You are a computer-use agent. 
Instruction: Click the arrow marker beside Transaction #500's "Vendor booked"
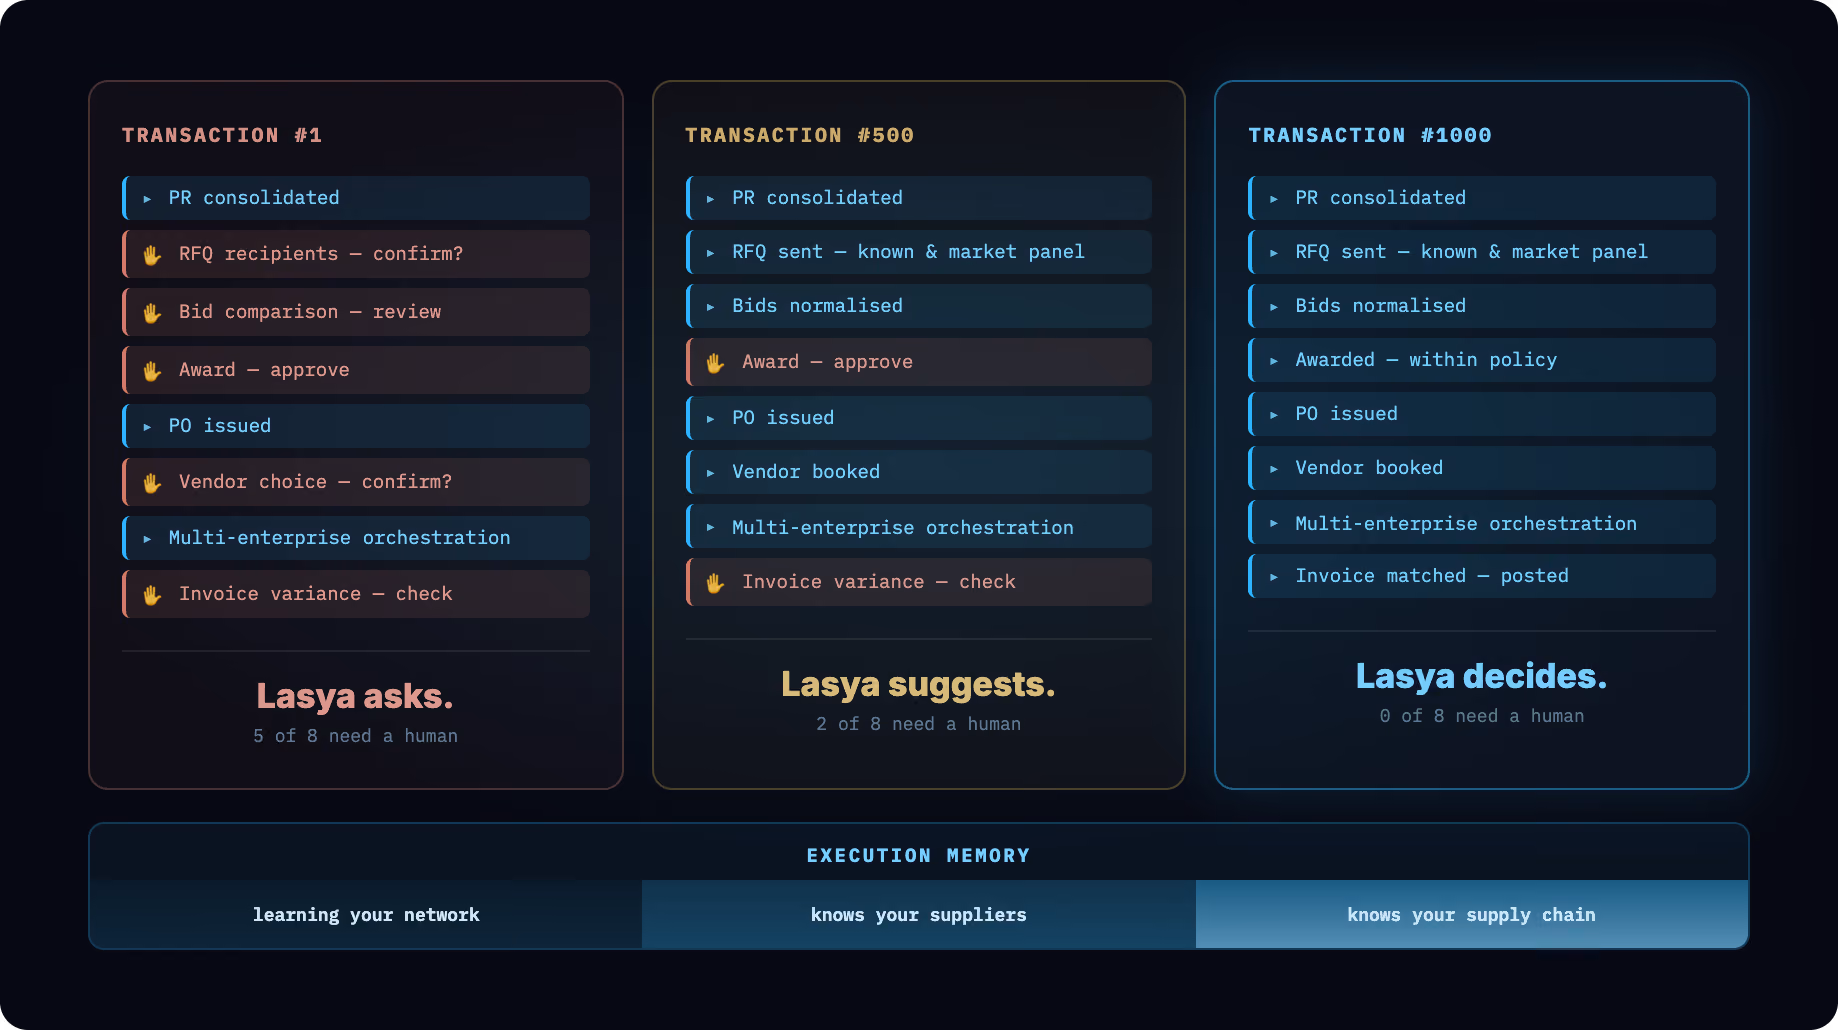[710, 473]
